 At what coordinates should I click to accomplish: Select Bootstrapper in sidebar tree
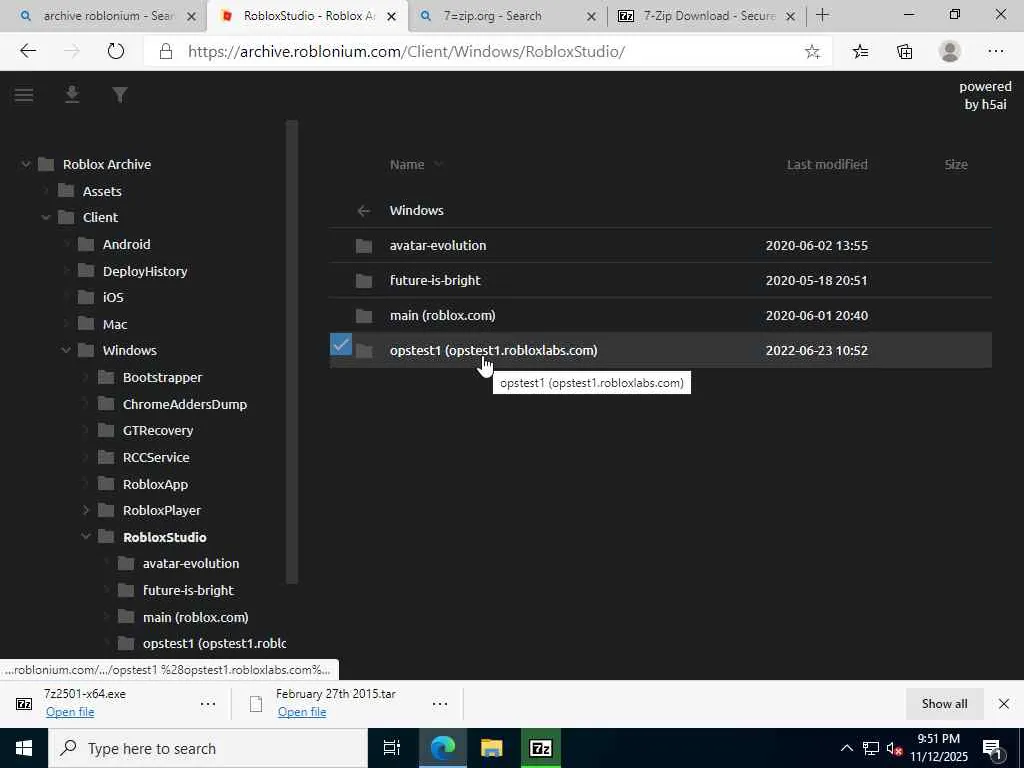(x=163, y=377)
